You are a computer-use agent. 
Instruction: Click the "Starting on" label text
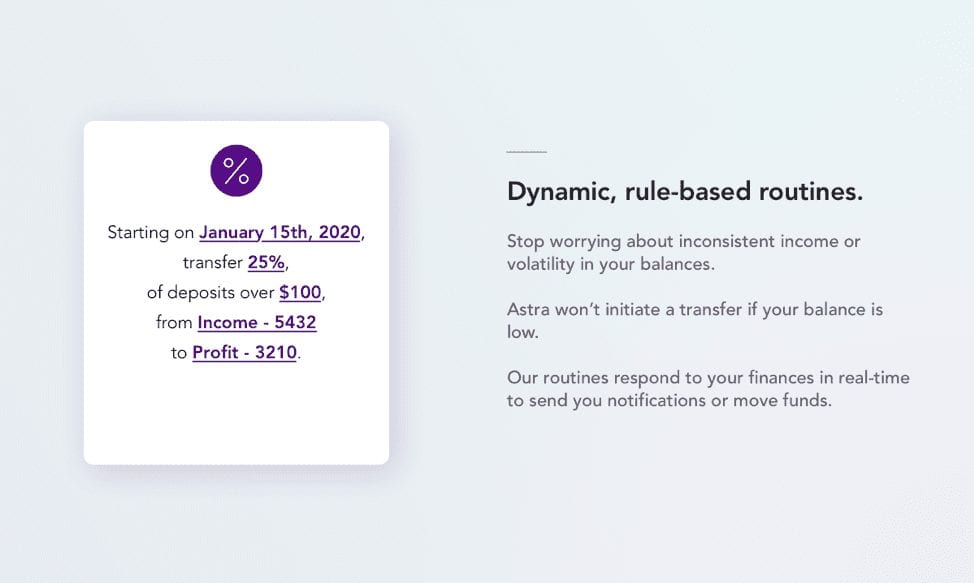[x=149, y=232]
